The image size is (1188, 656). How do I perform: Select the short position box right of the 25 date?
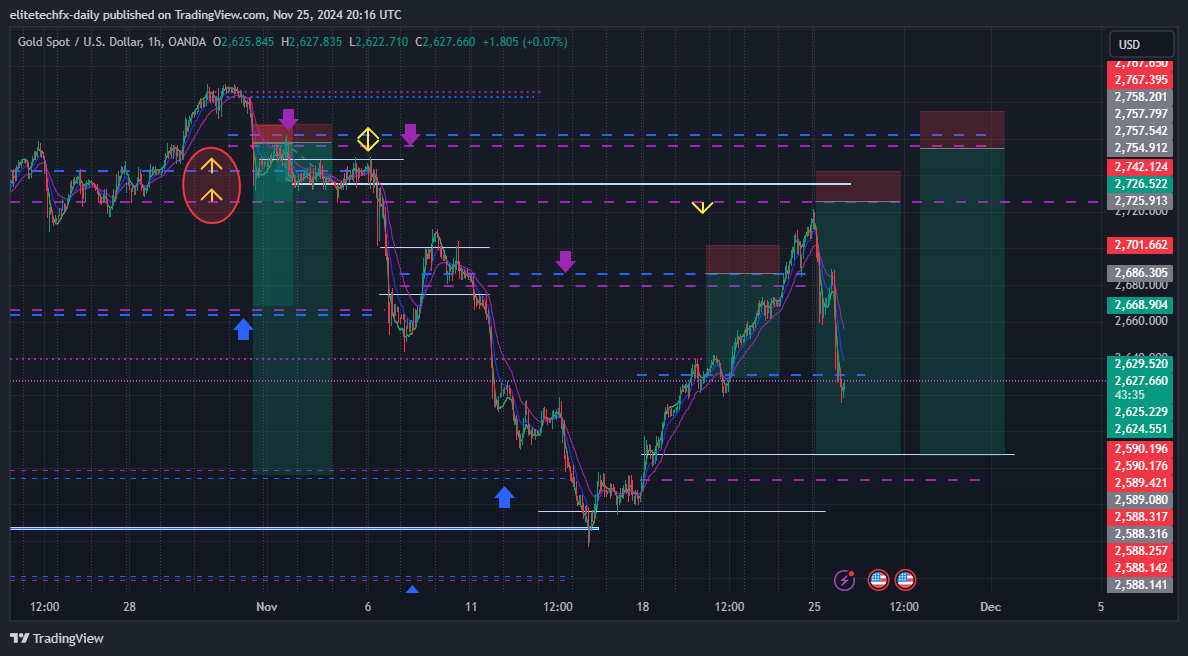click(858, 313)
